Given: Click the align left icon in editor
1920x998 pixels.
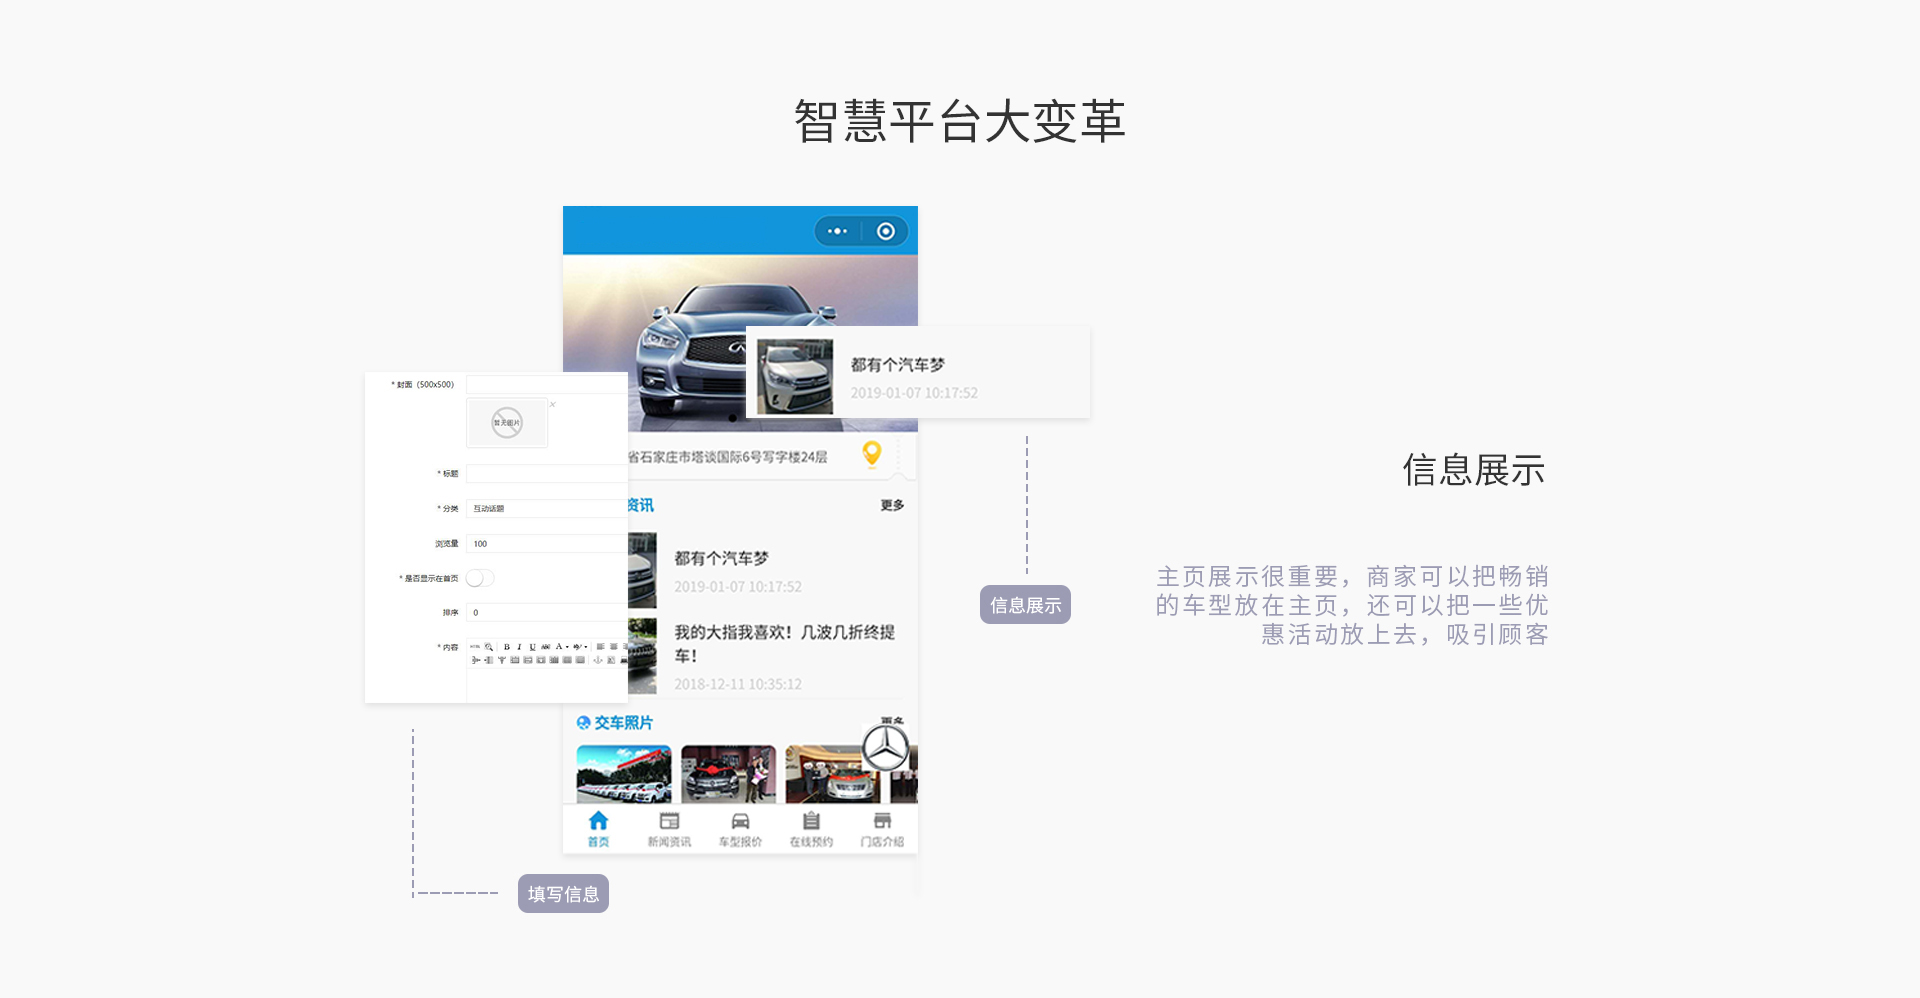Looking at the screenshot, I should (x=601, y=647).
